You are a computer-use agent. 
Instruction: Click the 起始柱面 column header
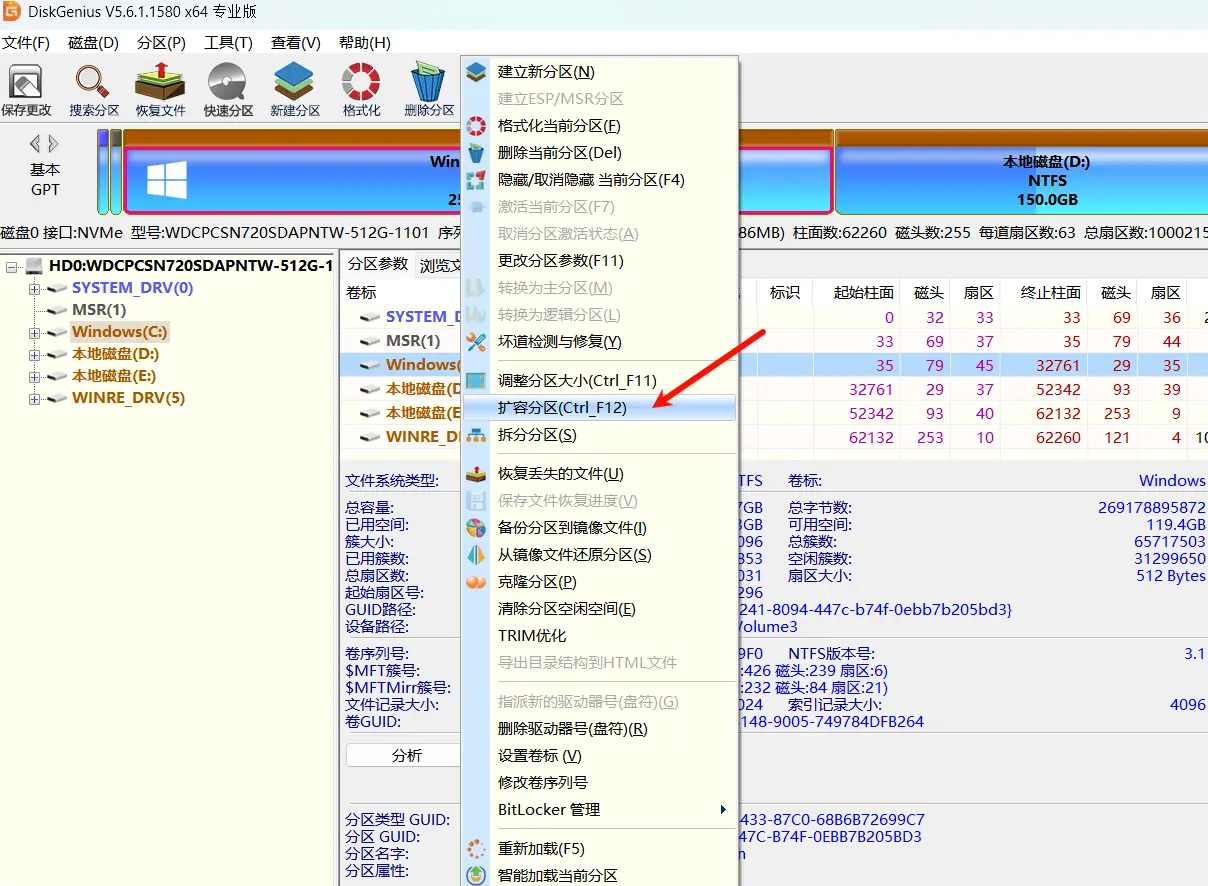[864, 293]
